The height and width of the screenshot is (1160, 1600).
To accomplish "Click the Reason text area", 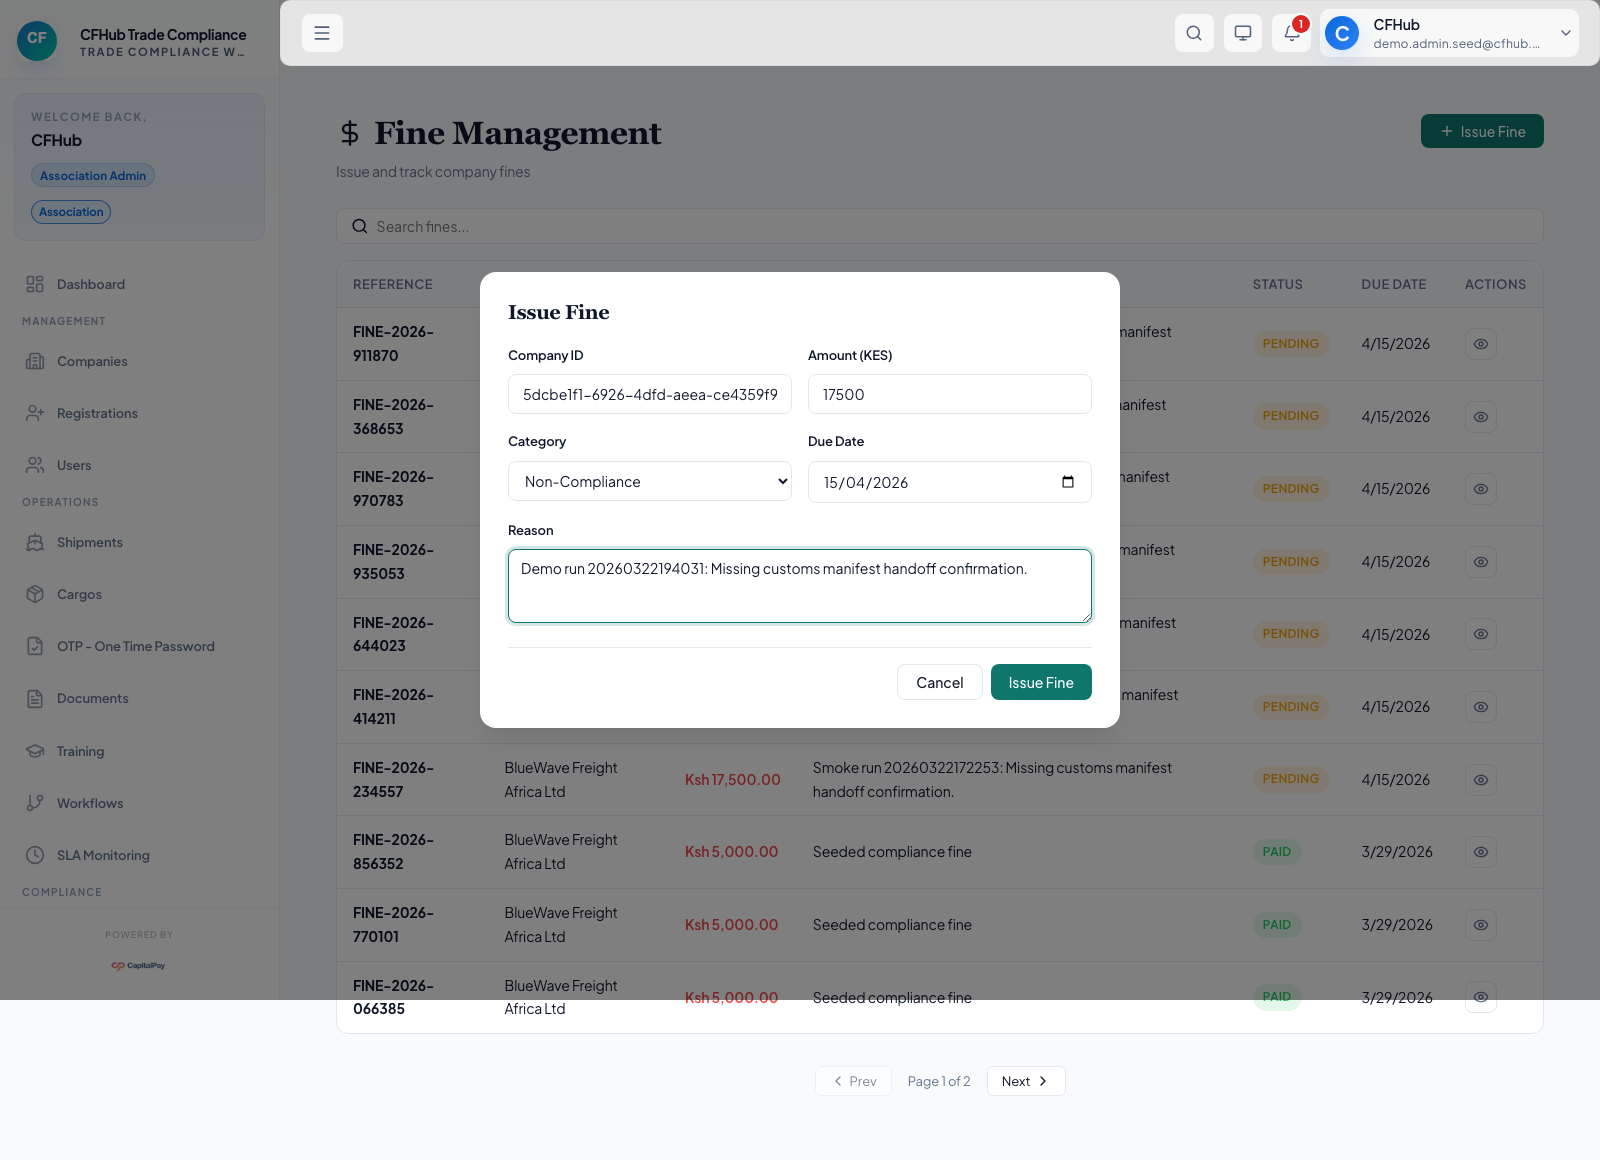I will 799,586.
